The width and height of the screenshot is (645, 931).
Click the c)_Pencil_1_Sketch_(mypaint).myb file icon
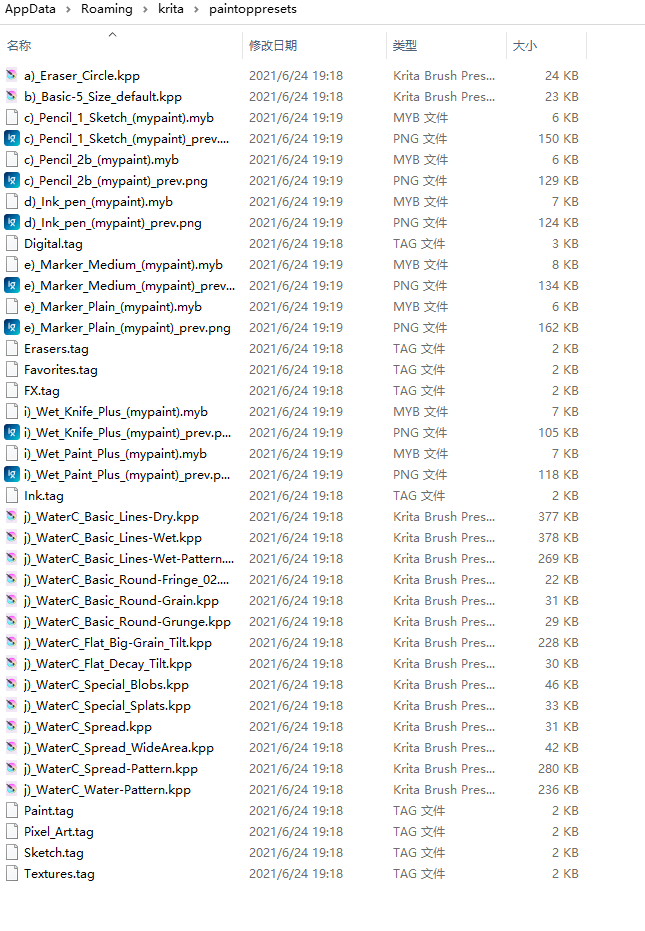tap(11, 118)
